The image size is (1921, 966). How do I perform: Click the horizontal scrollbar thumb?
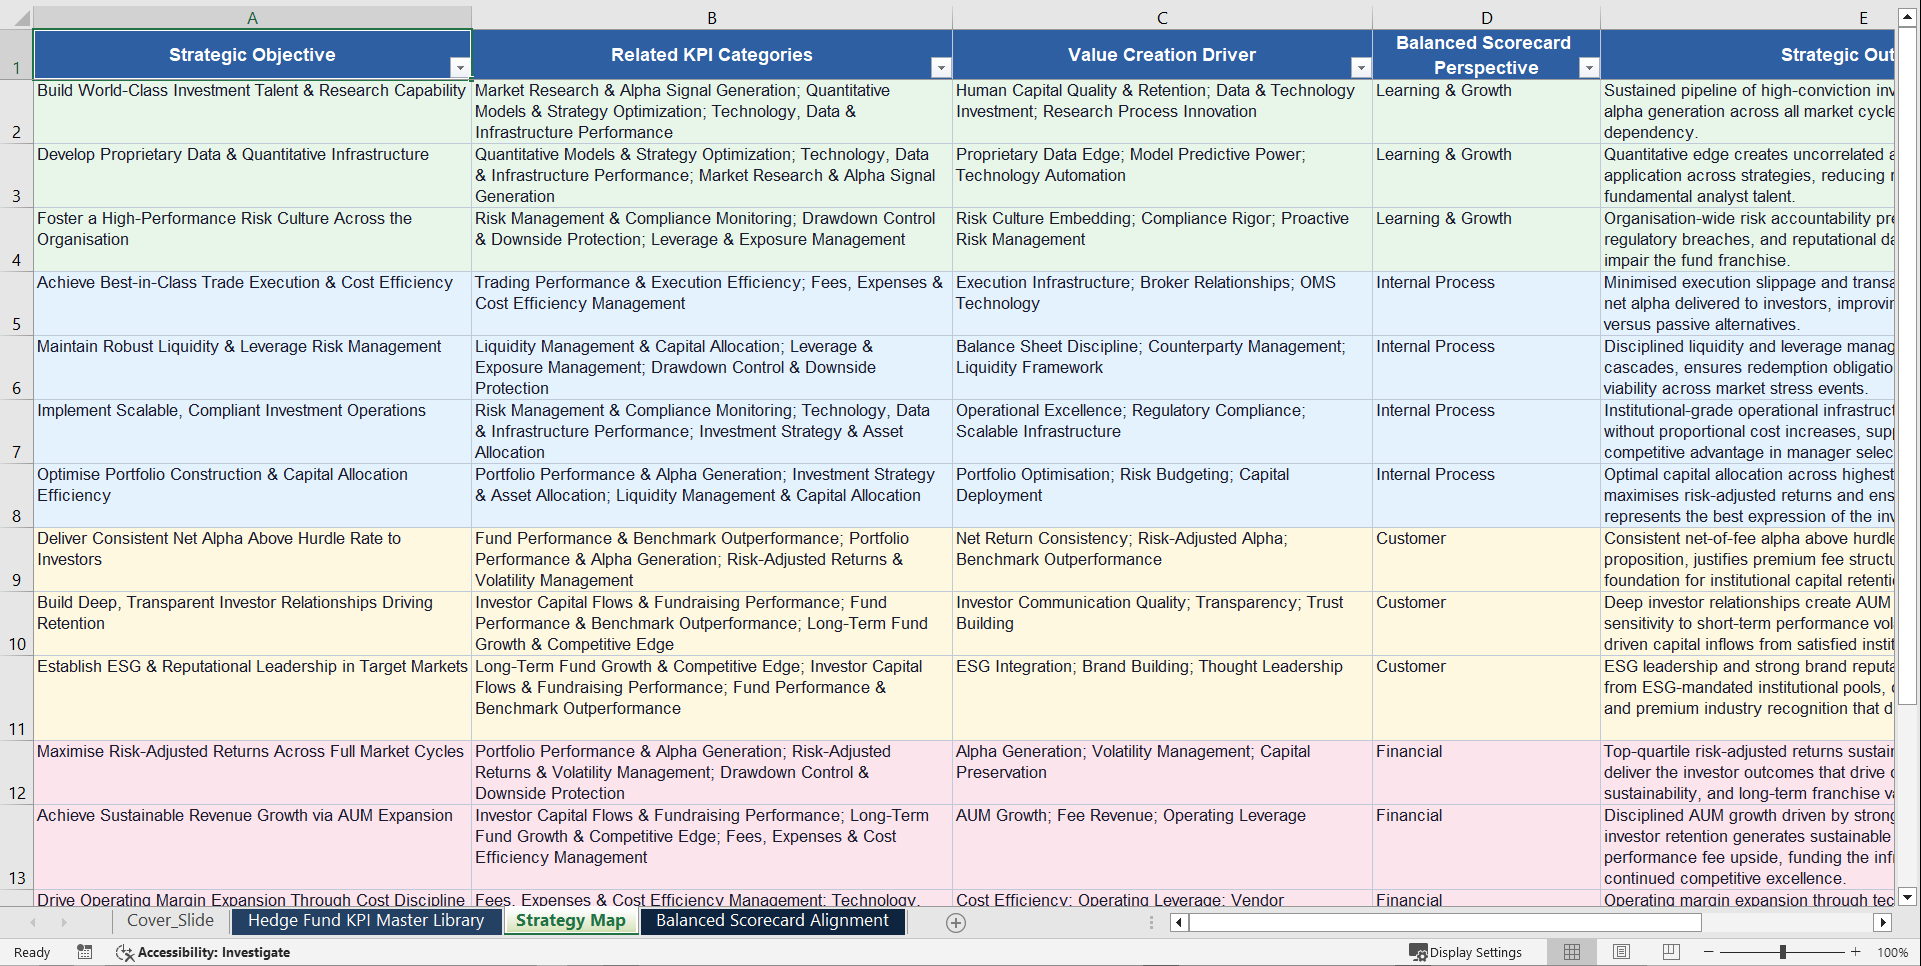pyautogui.click(x=1444, y=922)
